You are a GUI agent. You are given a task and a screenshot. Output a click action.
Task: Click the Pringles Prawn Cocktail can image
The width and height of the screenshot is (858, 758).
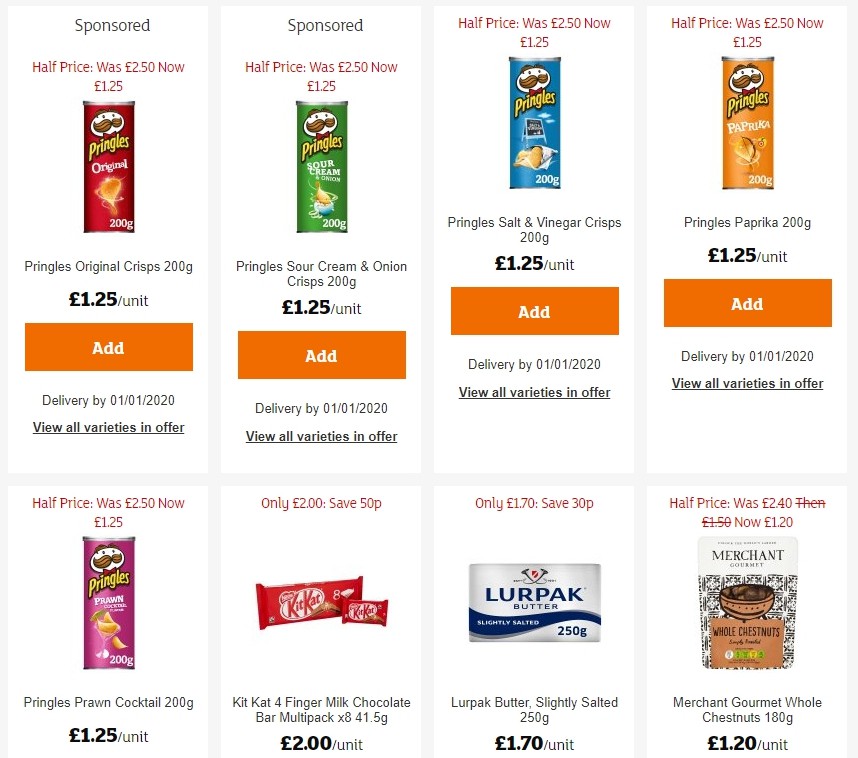coord(108,602)
